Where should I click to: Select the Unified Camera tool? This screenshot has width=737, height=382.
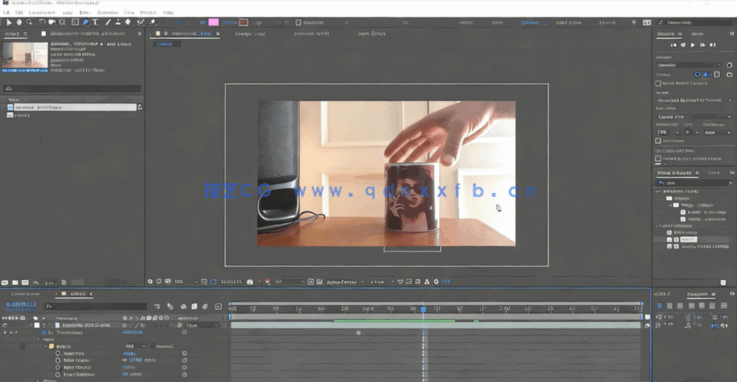coord(52,22)
